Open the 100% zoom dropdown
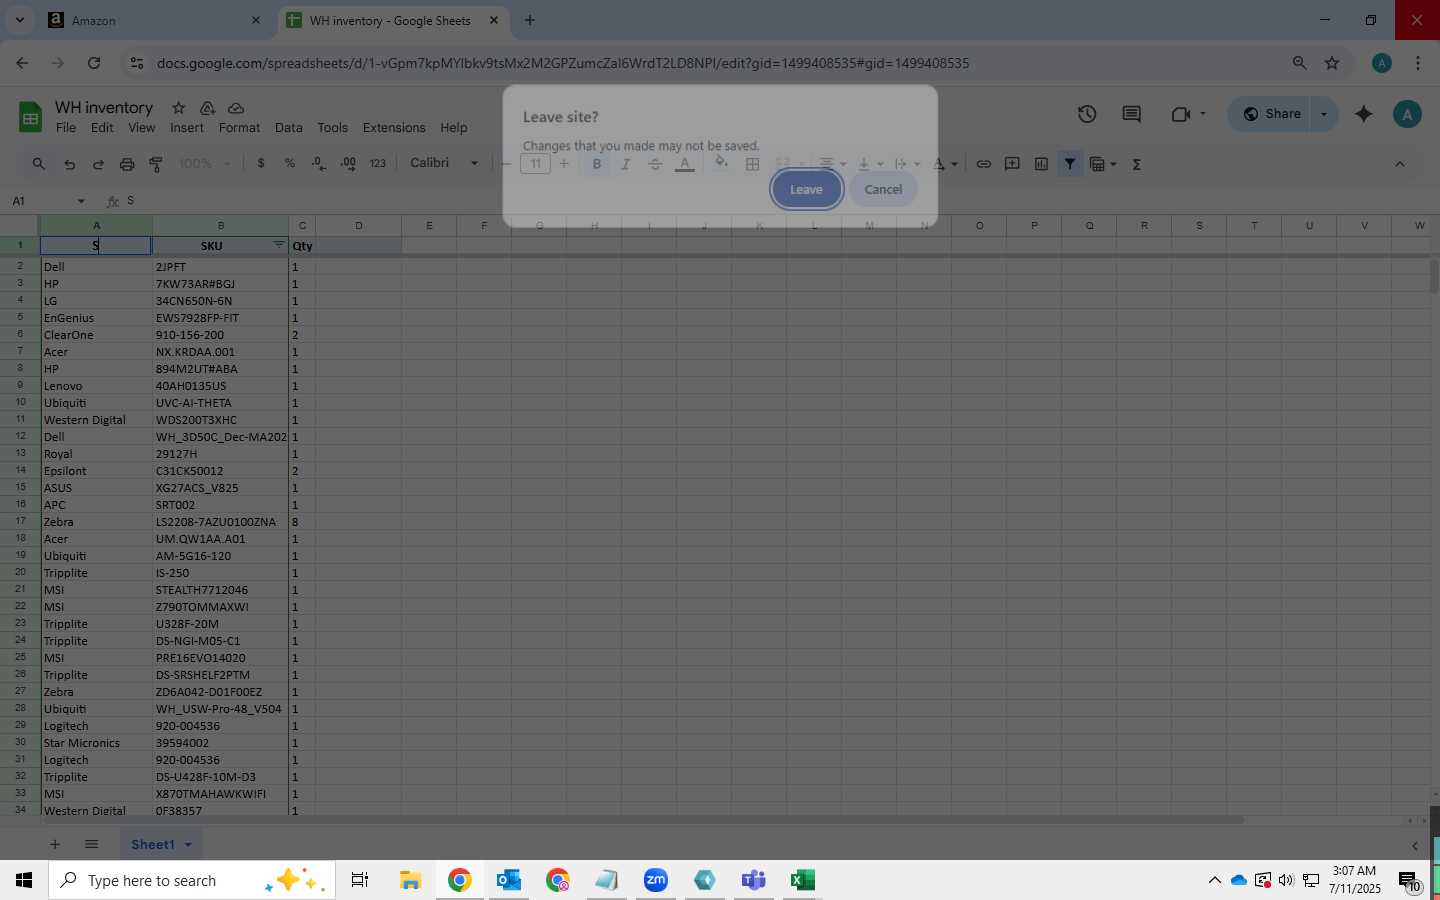Image resolution: width=1440 pixels, height=900 pixels. 205,164
